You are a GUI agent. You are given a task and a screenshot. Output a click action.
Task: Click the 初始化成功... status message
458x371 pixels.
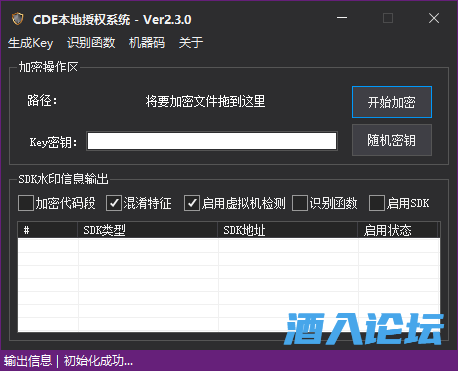click(x=98, y=361)
